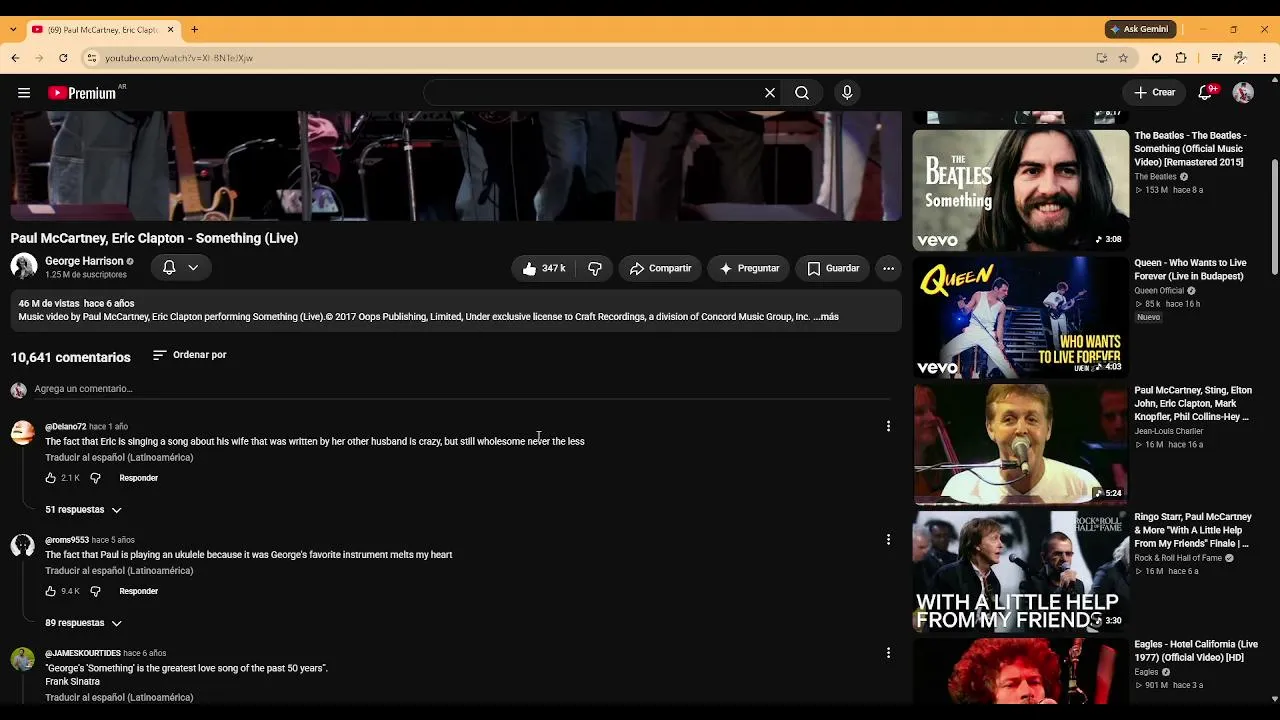Open the @roms9553 username link
This screenshot has height=720, width=1280.
click(67, 540)
